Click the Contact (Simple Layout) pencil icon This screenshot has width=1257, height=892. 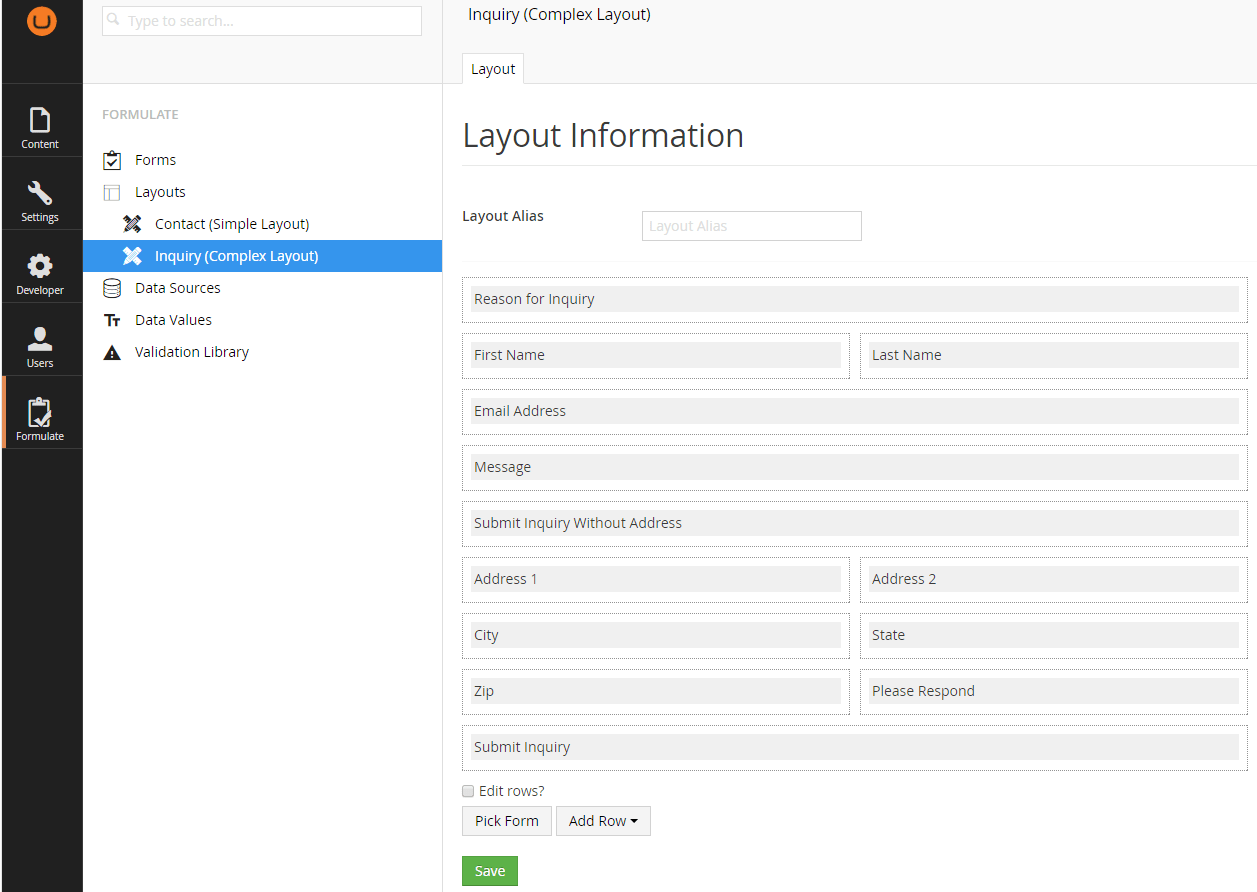132,224
